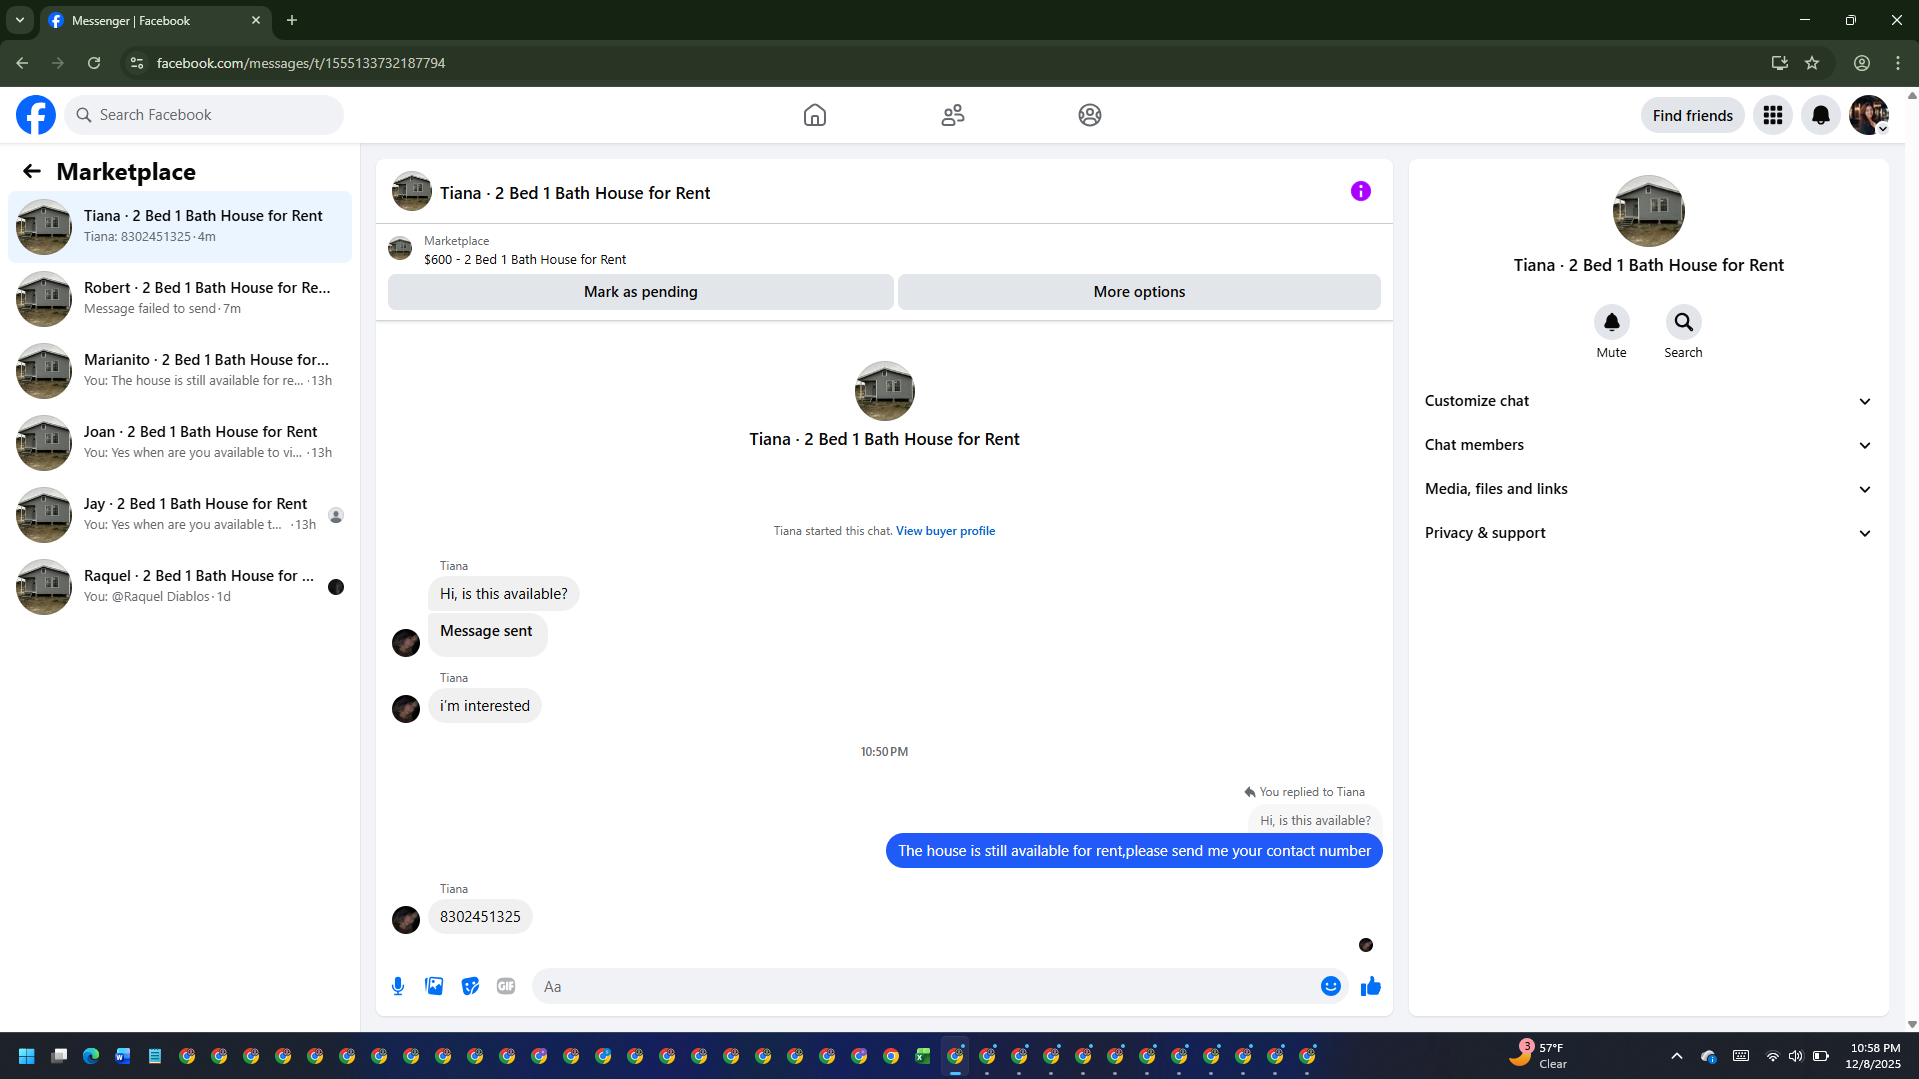
Task: Open Chrome three-dot menu
Action: tap(1898, 63)
